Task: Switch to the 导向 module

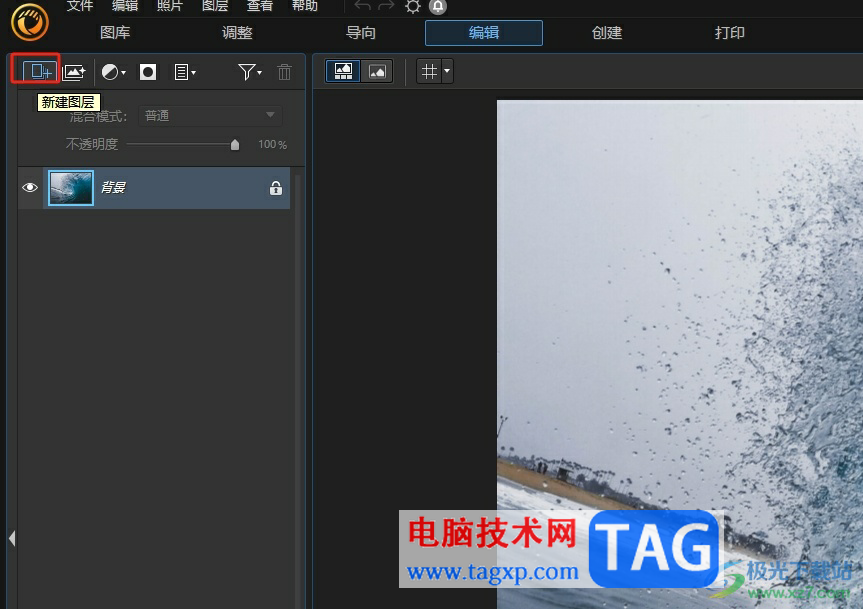Action: pyautogui.click(x=361, y=33)
